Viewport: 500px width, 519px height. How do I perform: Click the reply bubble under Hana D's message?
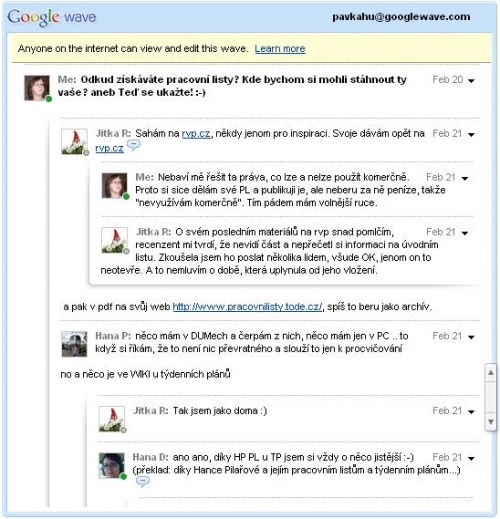coord(143,482)
